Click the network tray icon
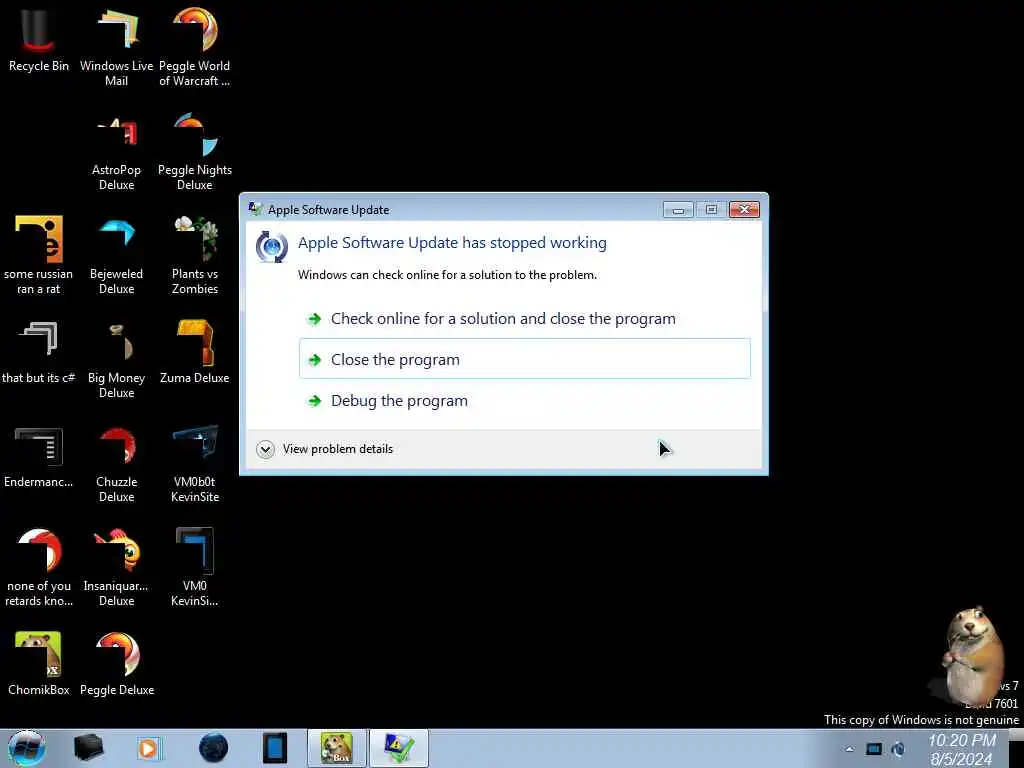 tap(874, 749)
